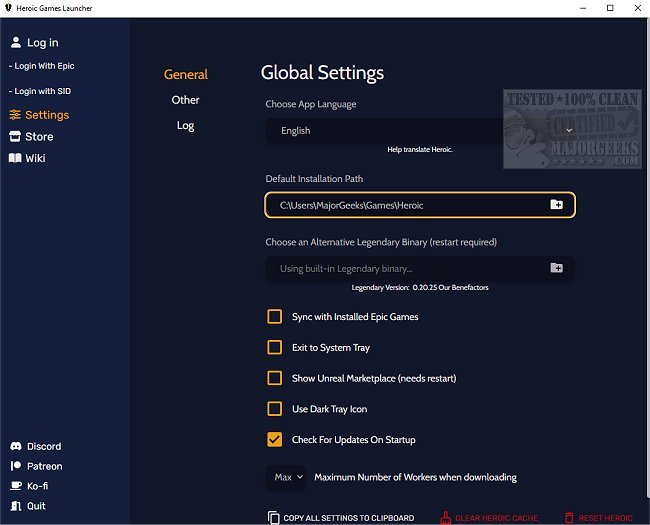Open the Patreon link in sidebar
650x525 pixels.
(x=44, y=466)
